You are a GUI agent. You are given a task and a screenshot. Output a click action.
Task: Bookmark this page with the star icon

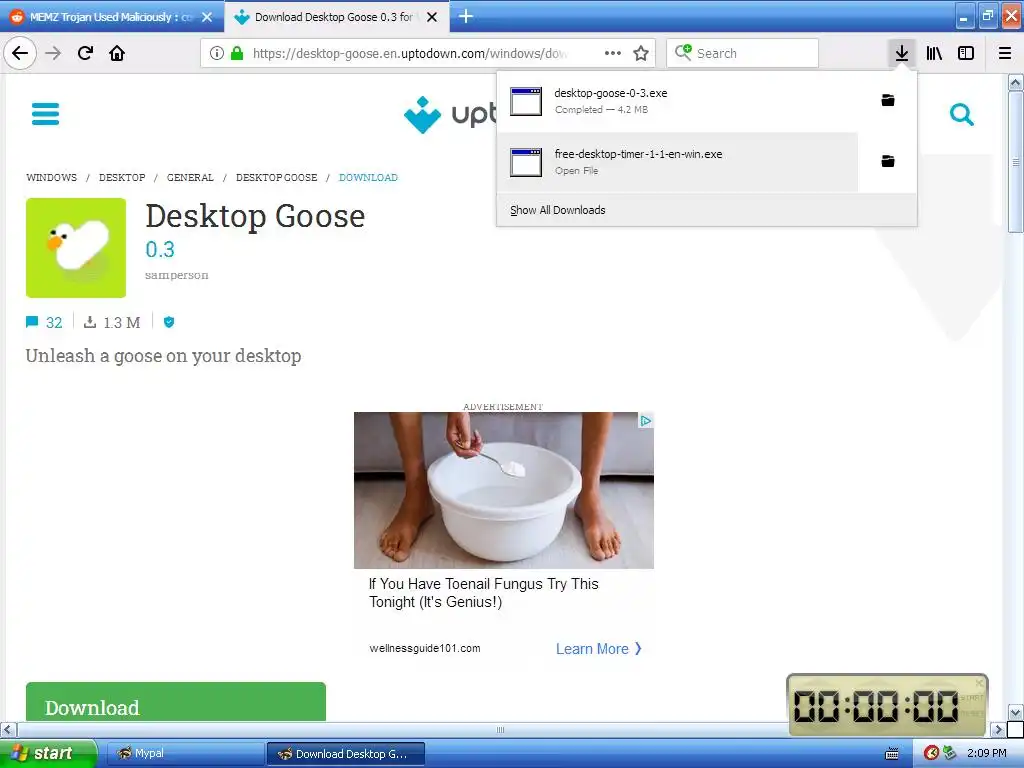[x=641, y=53]
